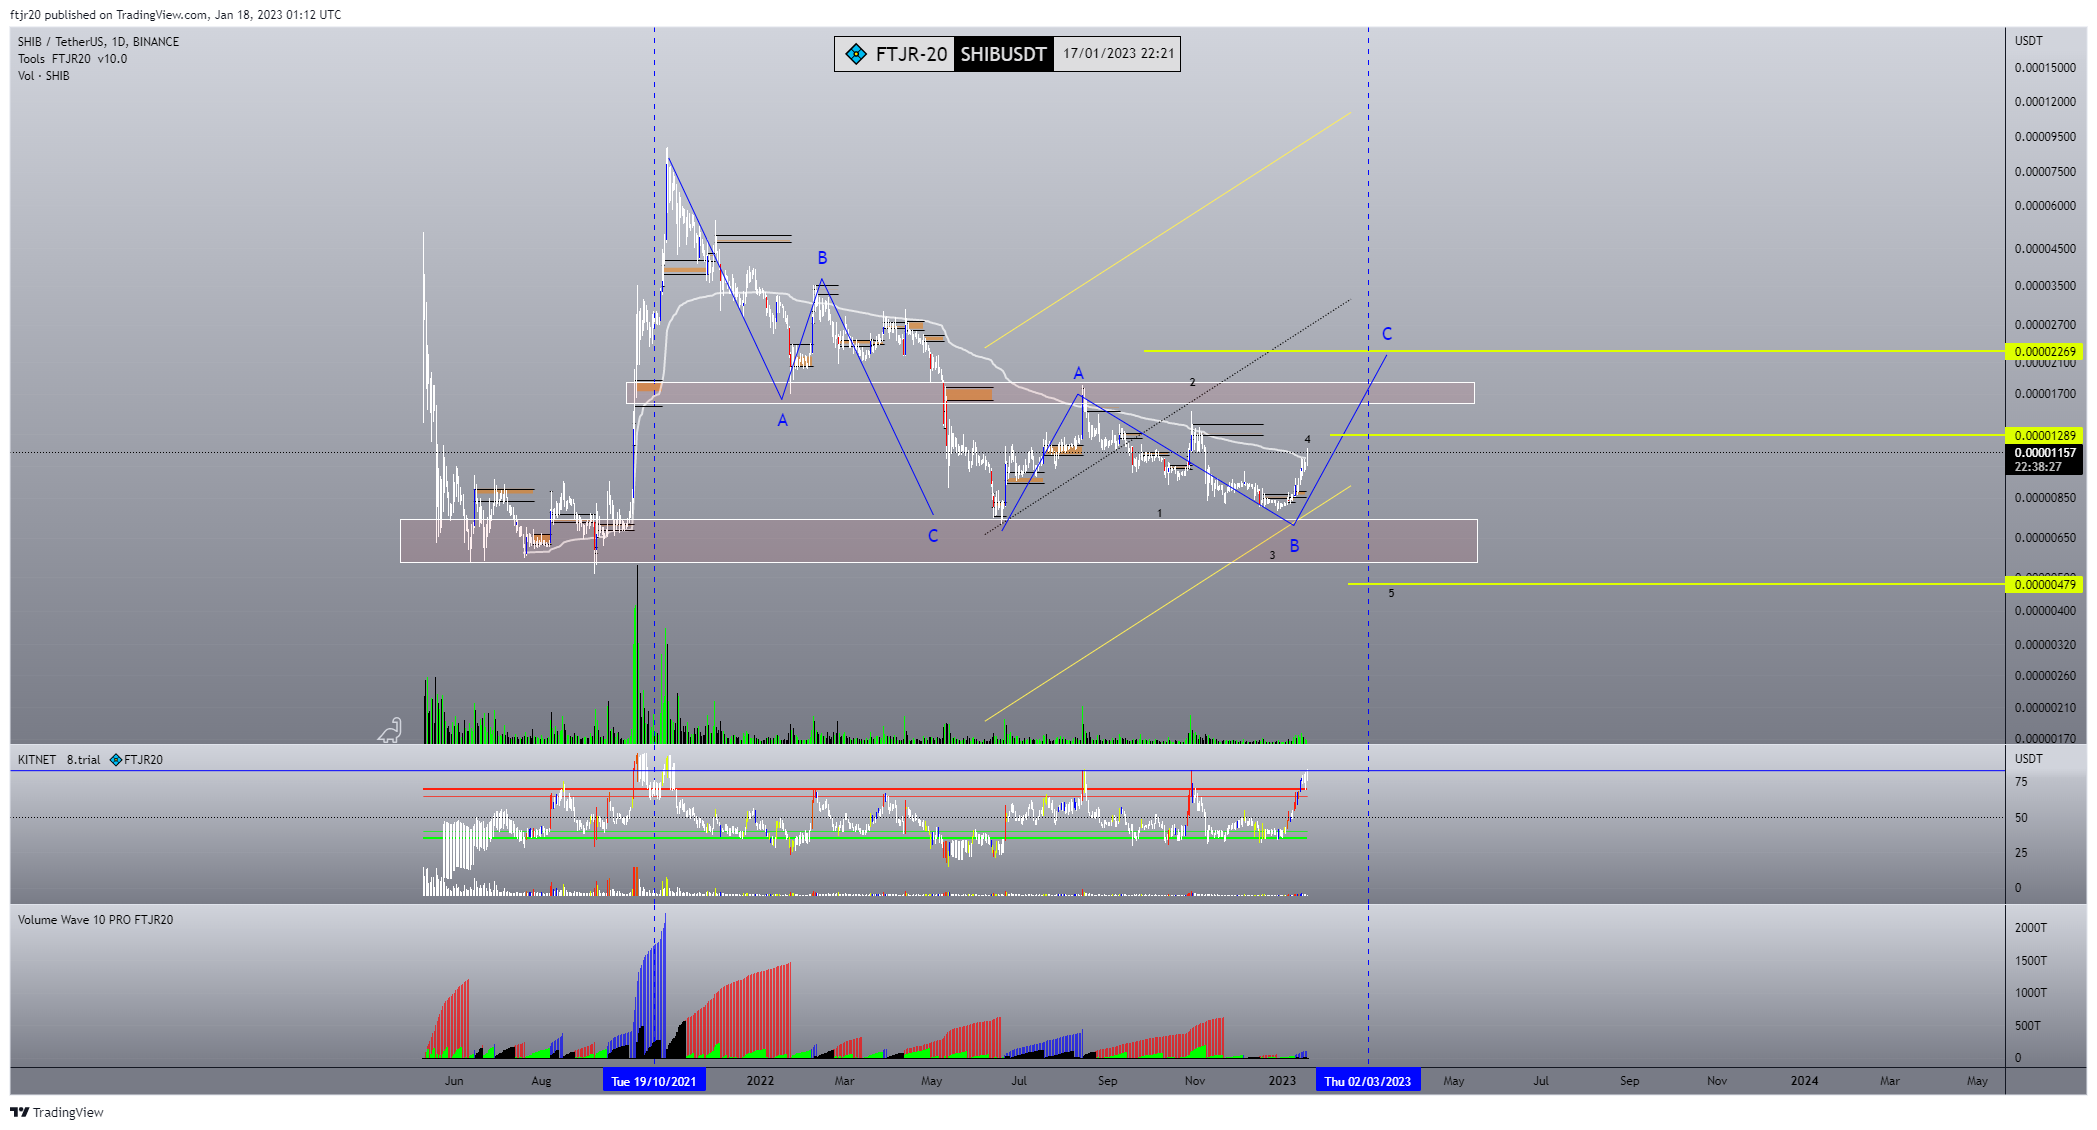Click the Tools FTJR20 v10.0 indicator label
Viewport: 2097px width, 1130px height.
click(72, 59)
